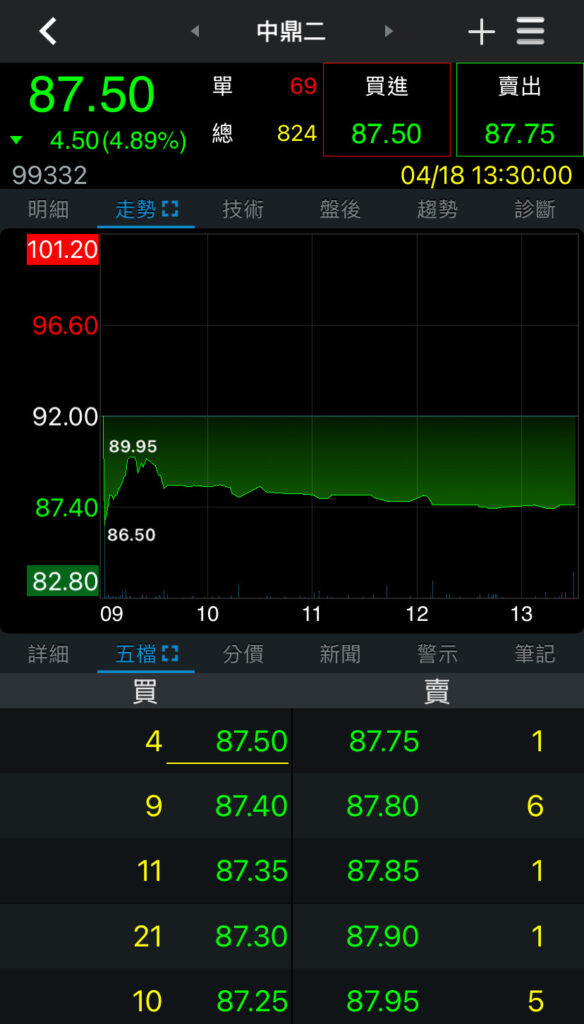Screen dimensions: 584x1024
Task: Open the hamburger menu icon
Action: [530, 31]
